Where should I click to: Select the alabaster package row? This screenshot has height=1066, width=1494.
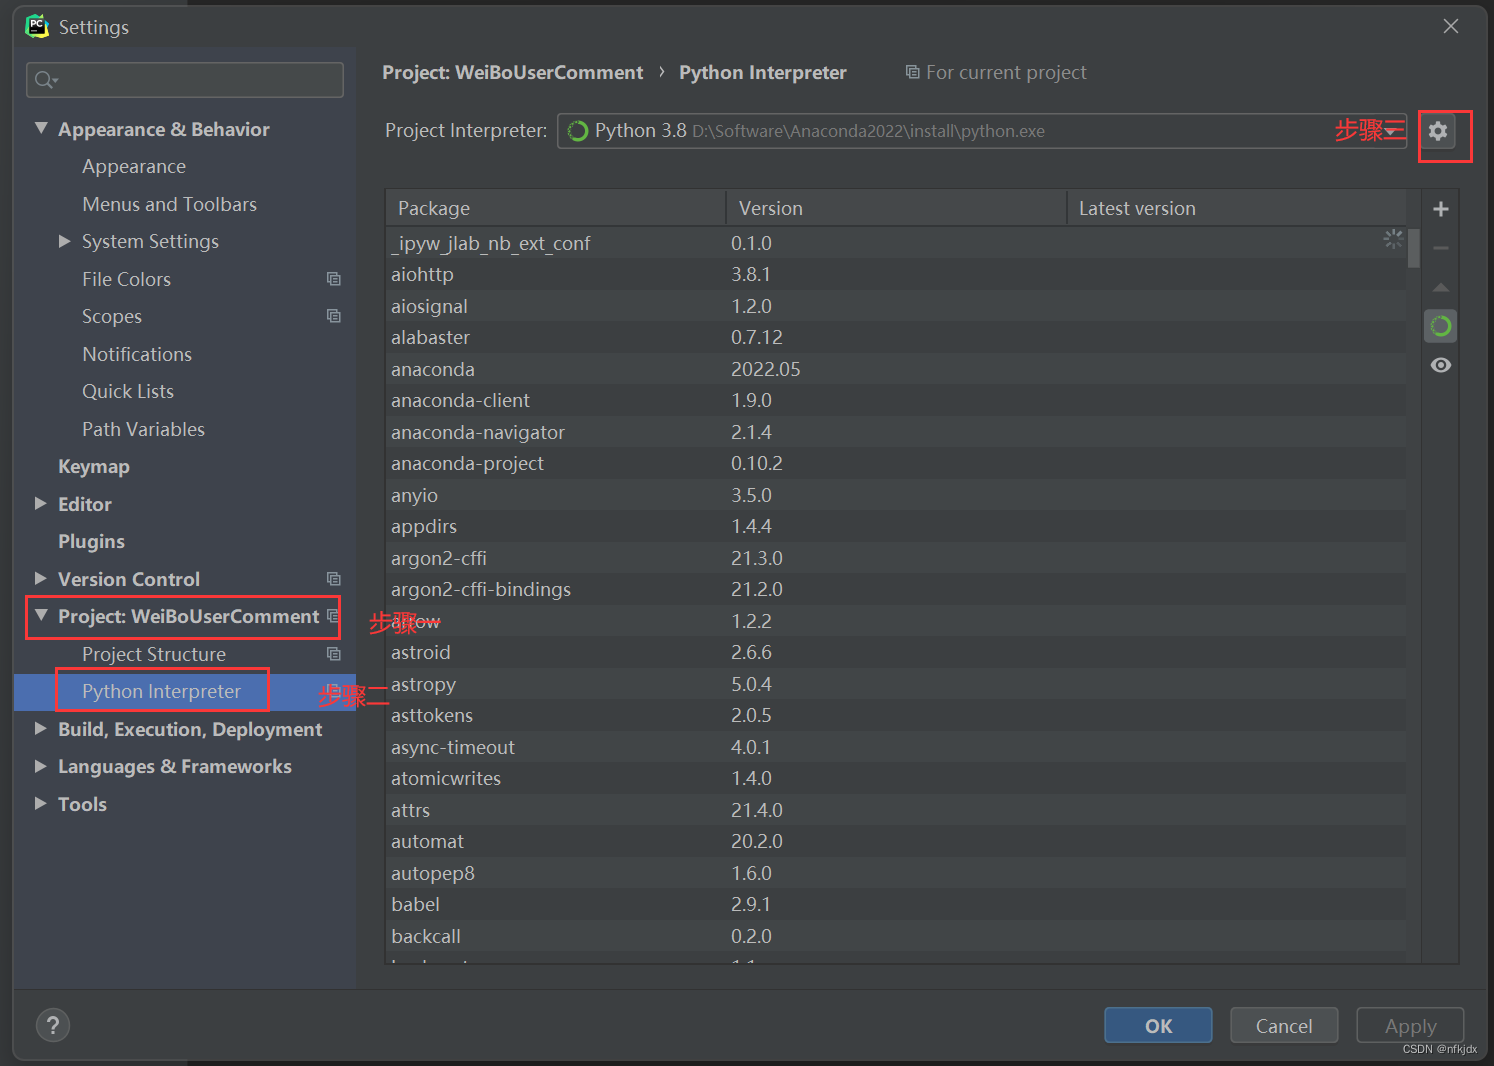coord(896,337)
